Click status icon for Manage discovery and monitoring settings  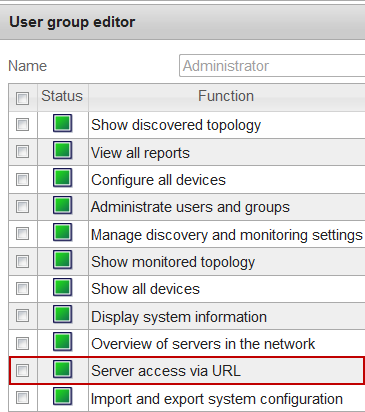pyautogui.click(x=62, y=232)
